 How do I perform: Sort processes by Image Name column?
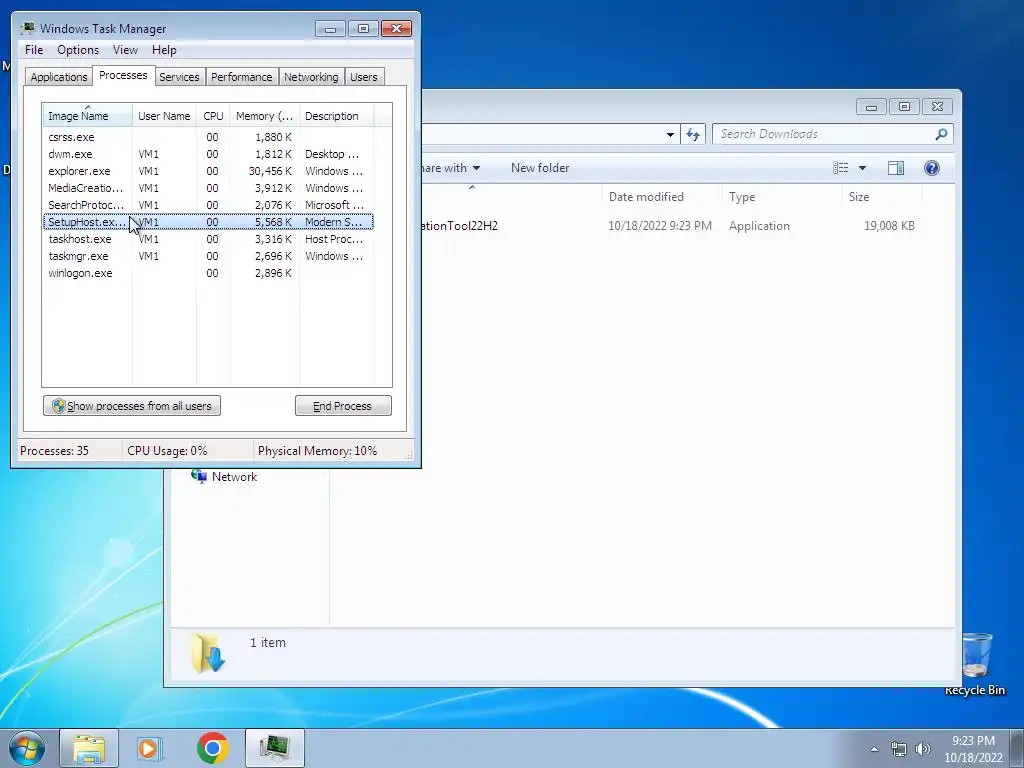pyautogui.click(x=87, y=116)
